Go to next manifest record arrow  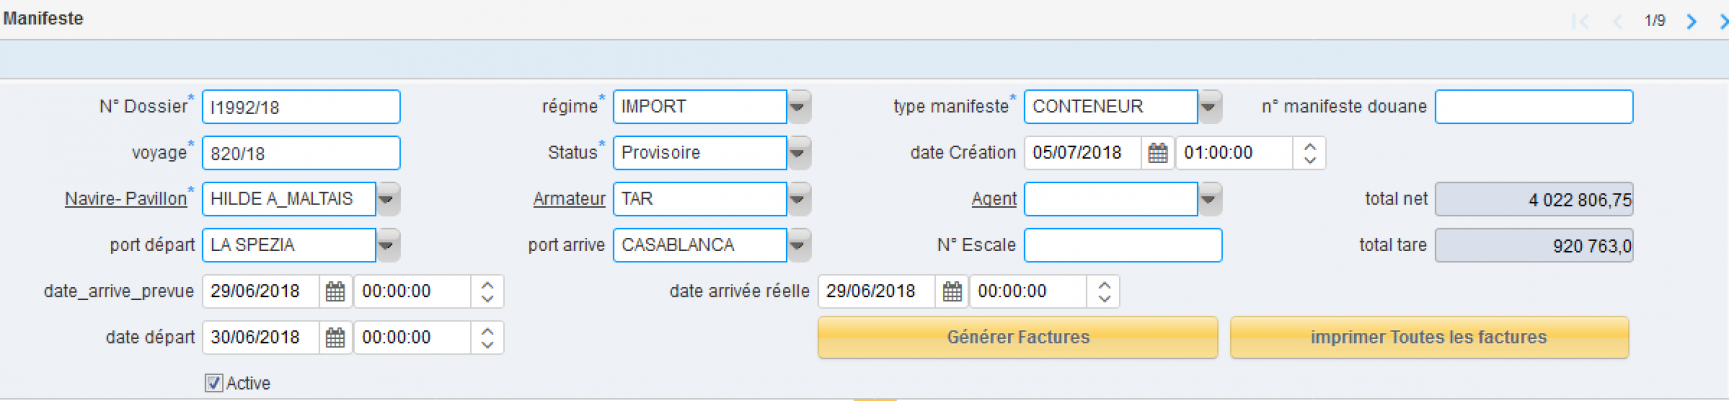1691,21
